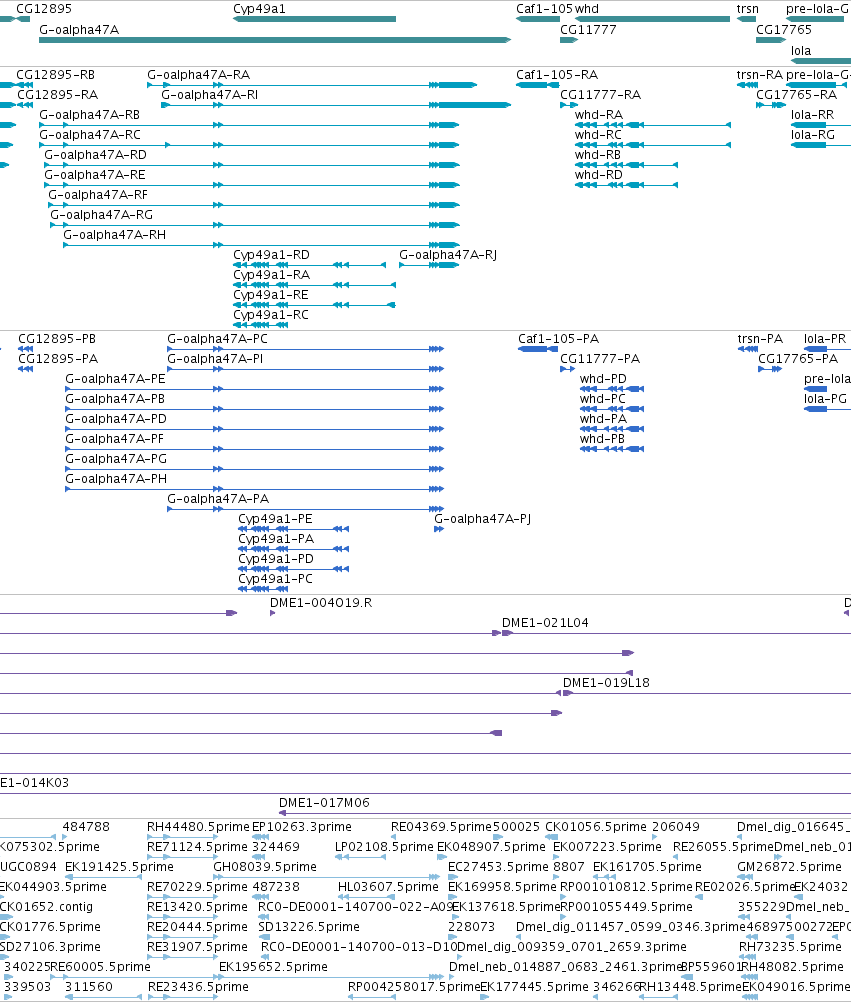
Task: Click G-oalpha47A-PF protein label
Action: [x=114, y=438]
